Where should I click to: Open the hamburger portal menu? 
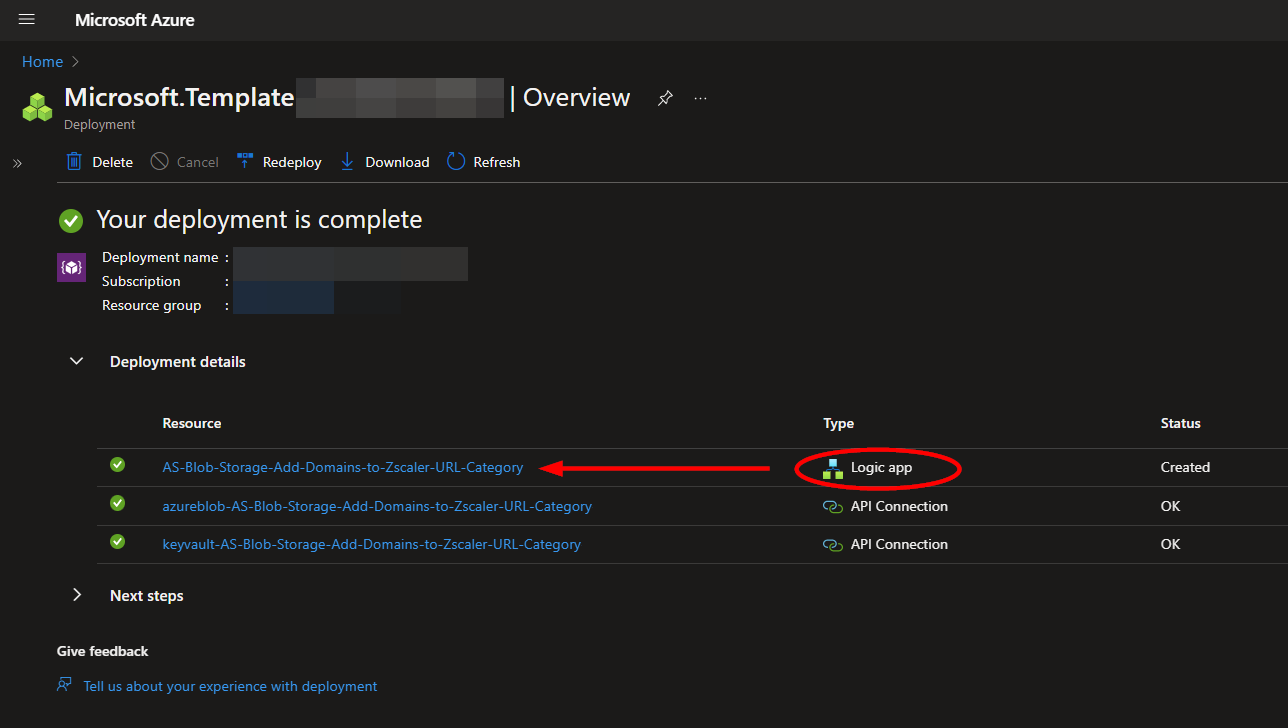click(x=27, y=20)
